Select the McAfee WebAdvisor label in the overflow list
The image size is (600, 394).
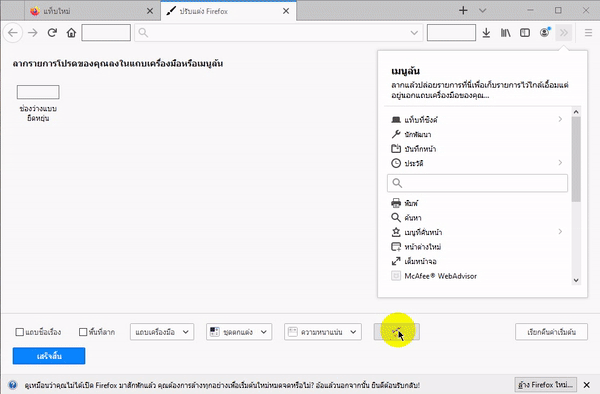click(440, 276)
